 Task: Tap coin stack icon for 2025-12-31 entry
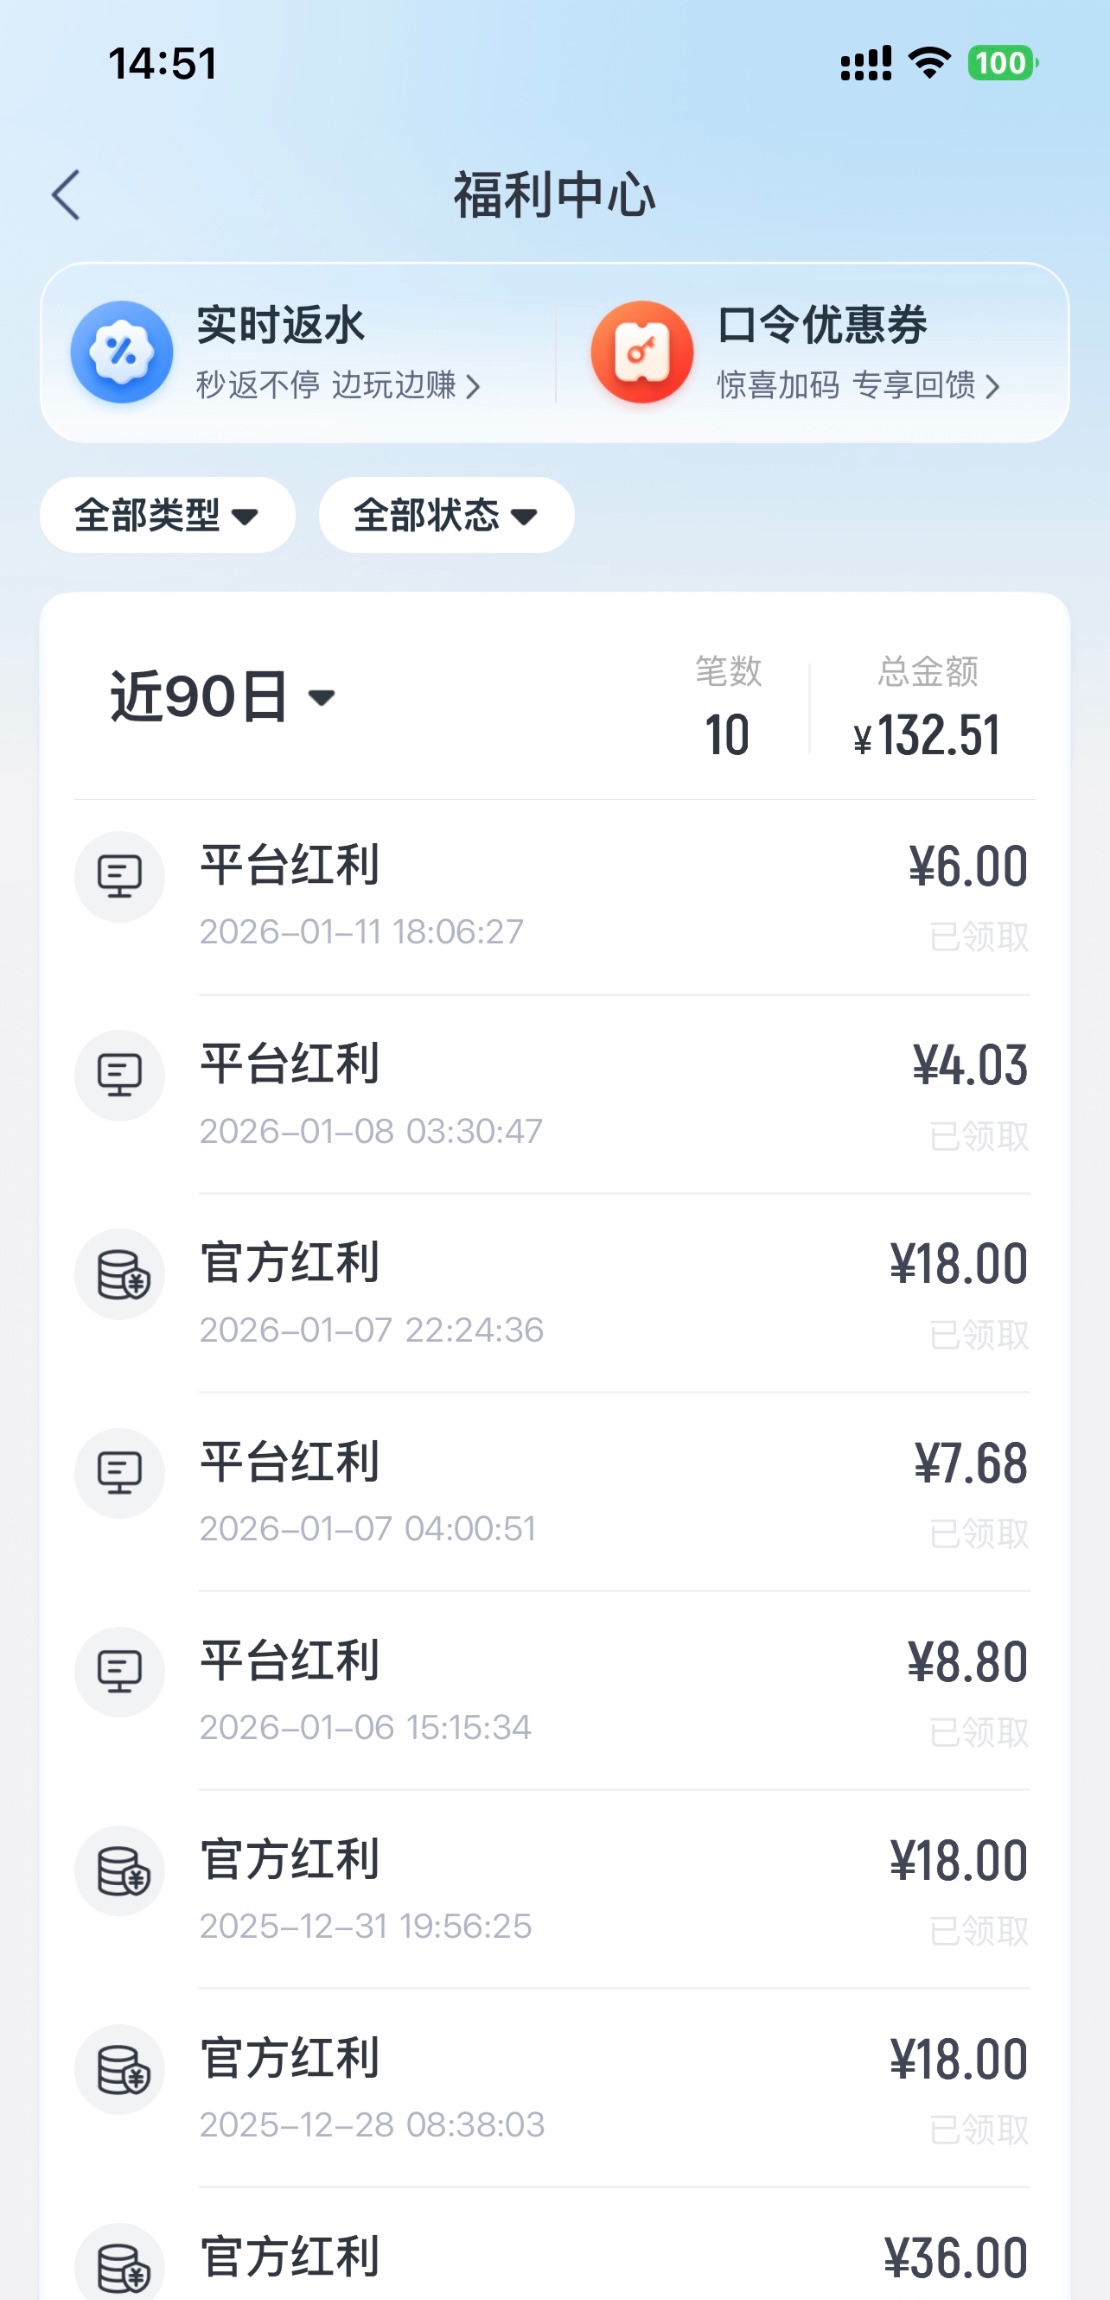[122, 1871]
